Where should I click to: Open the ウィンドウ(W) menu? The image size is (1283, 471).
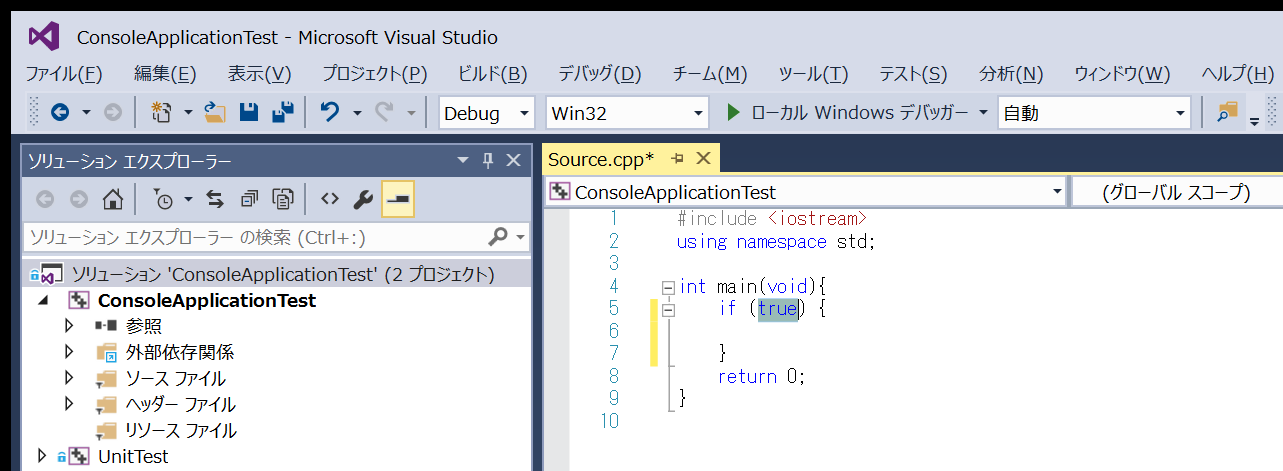1122,74
